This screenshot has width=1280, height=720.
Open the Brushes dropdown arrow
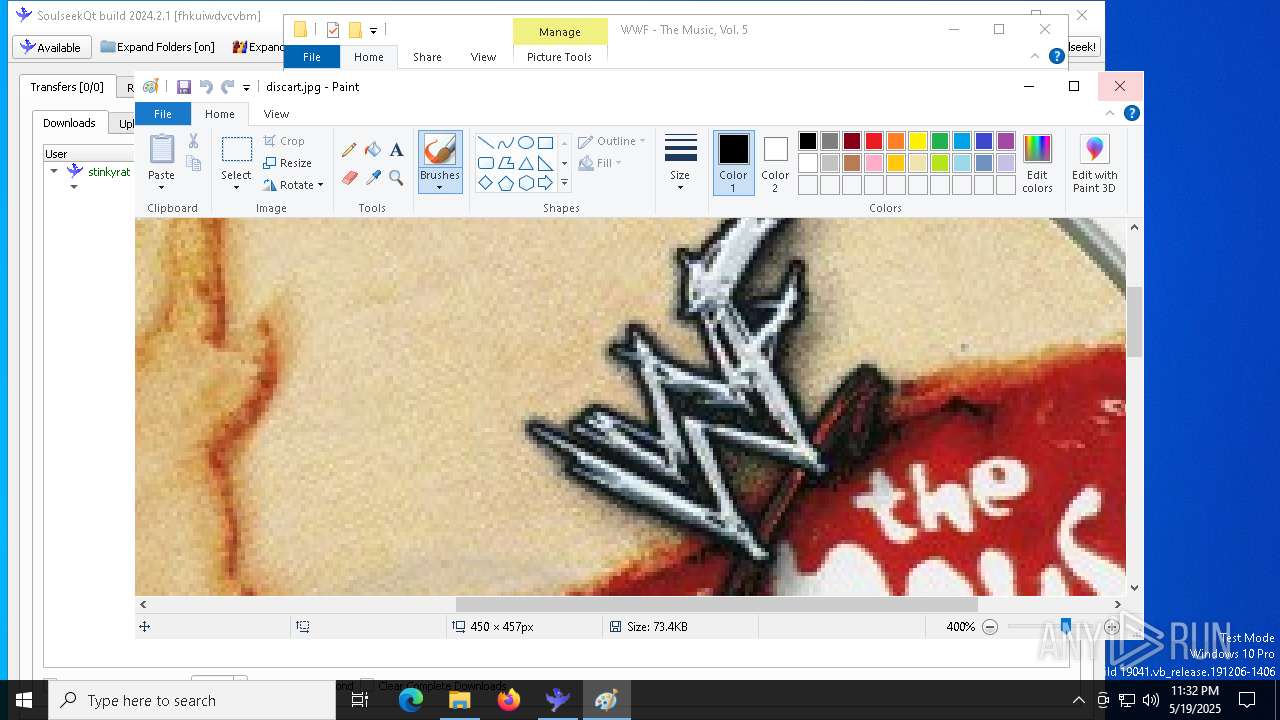click(439, 187)
